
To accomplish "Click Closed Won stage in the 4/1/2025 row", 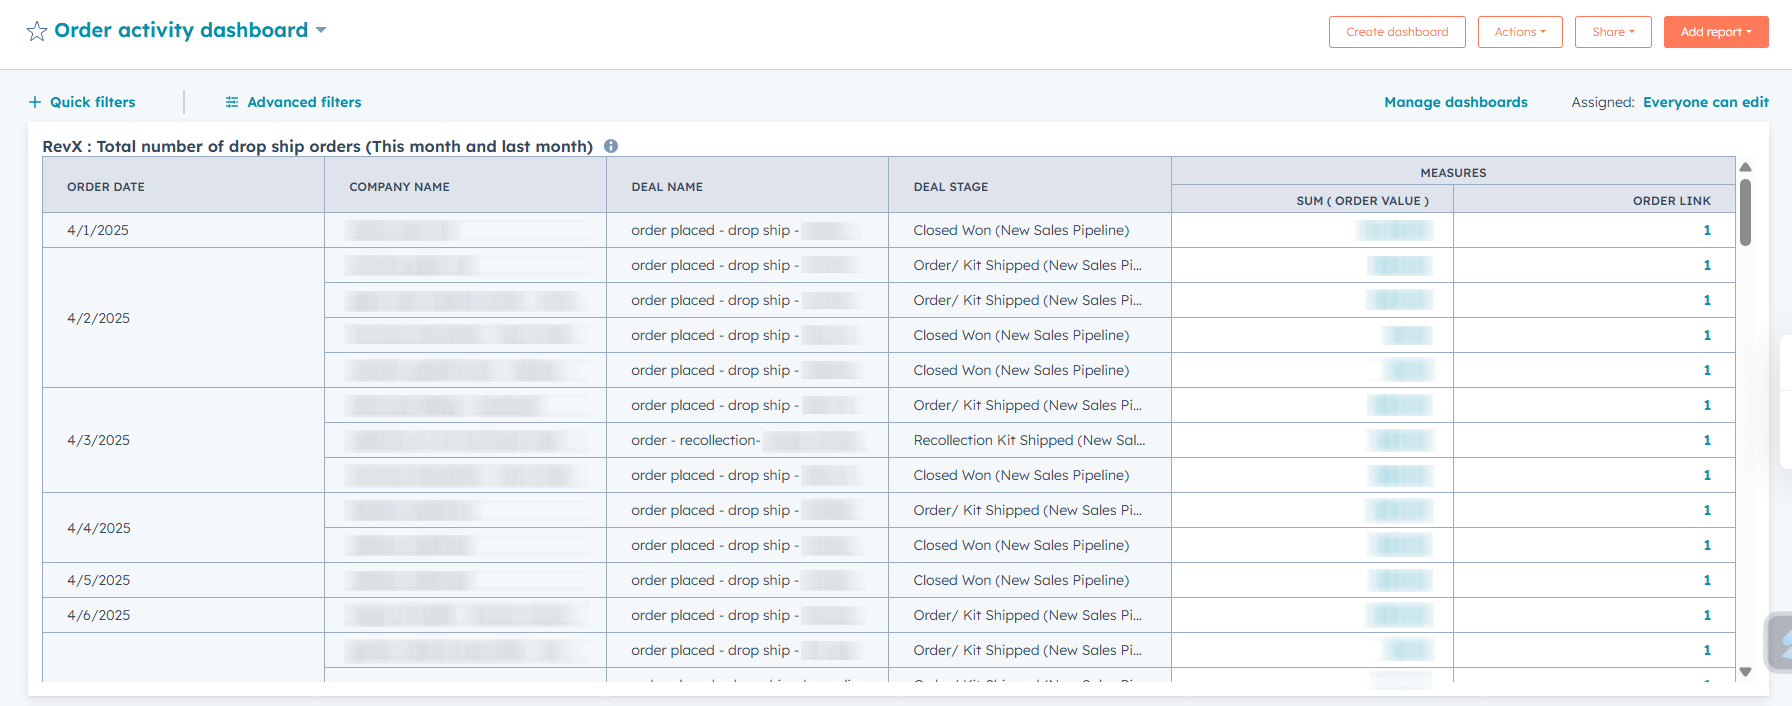I will (x=1029, y=230).
